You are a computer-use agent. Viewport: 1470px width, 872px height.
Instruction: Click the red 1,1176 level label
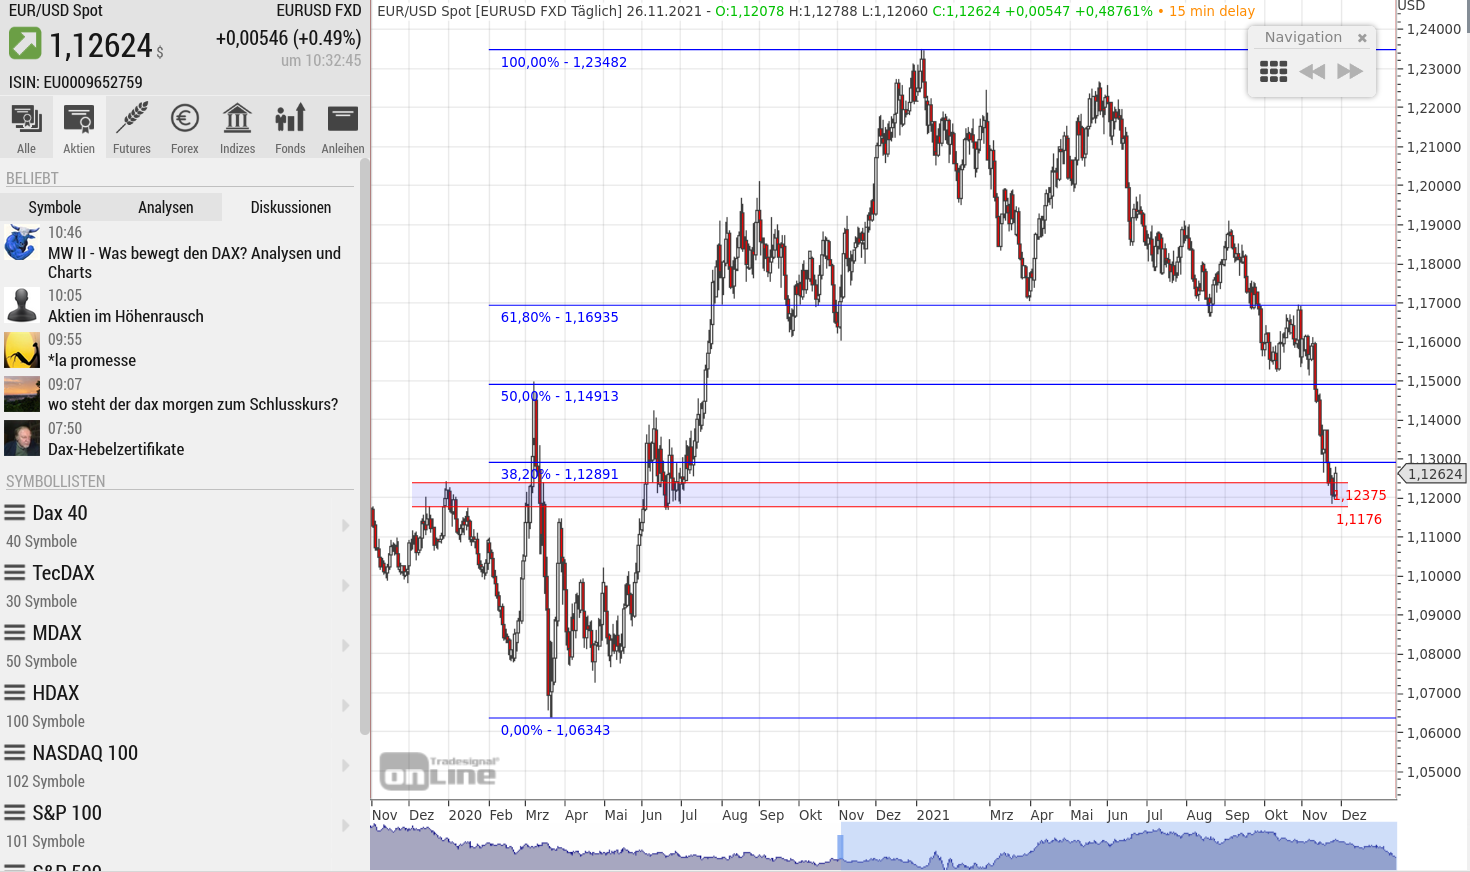click(1359, 519)
